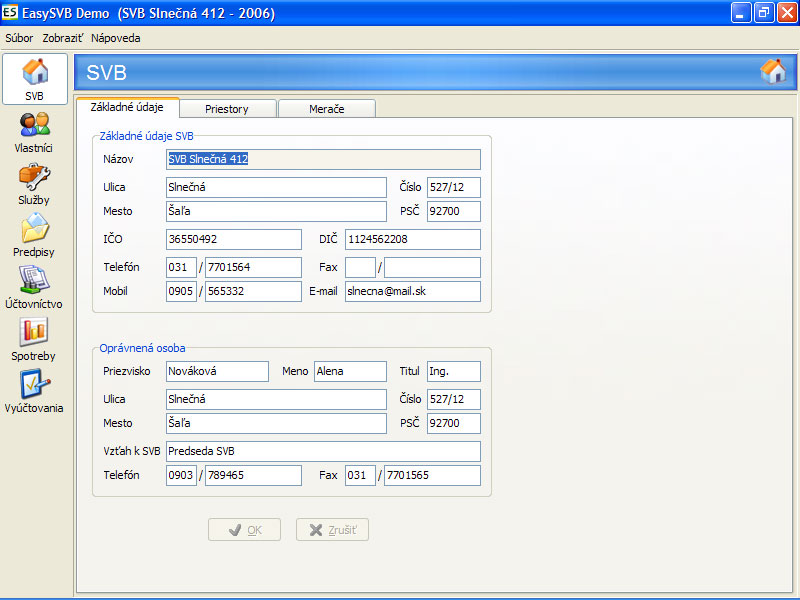The width and height of the screenshot is (800, 600).
Task: Open the Služby services section
Action: (x=34, y=185)
